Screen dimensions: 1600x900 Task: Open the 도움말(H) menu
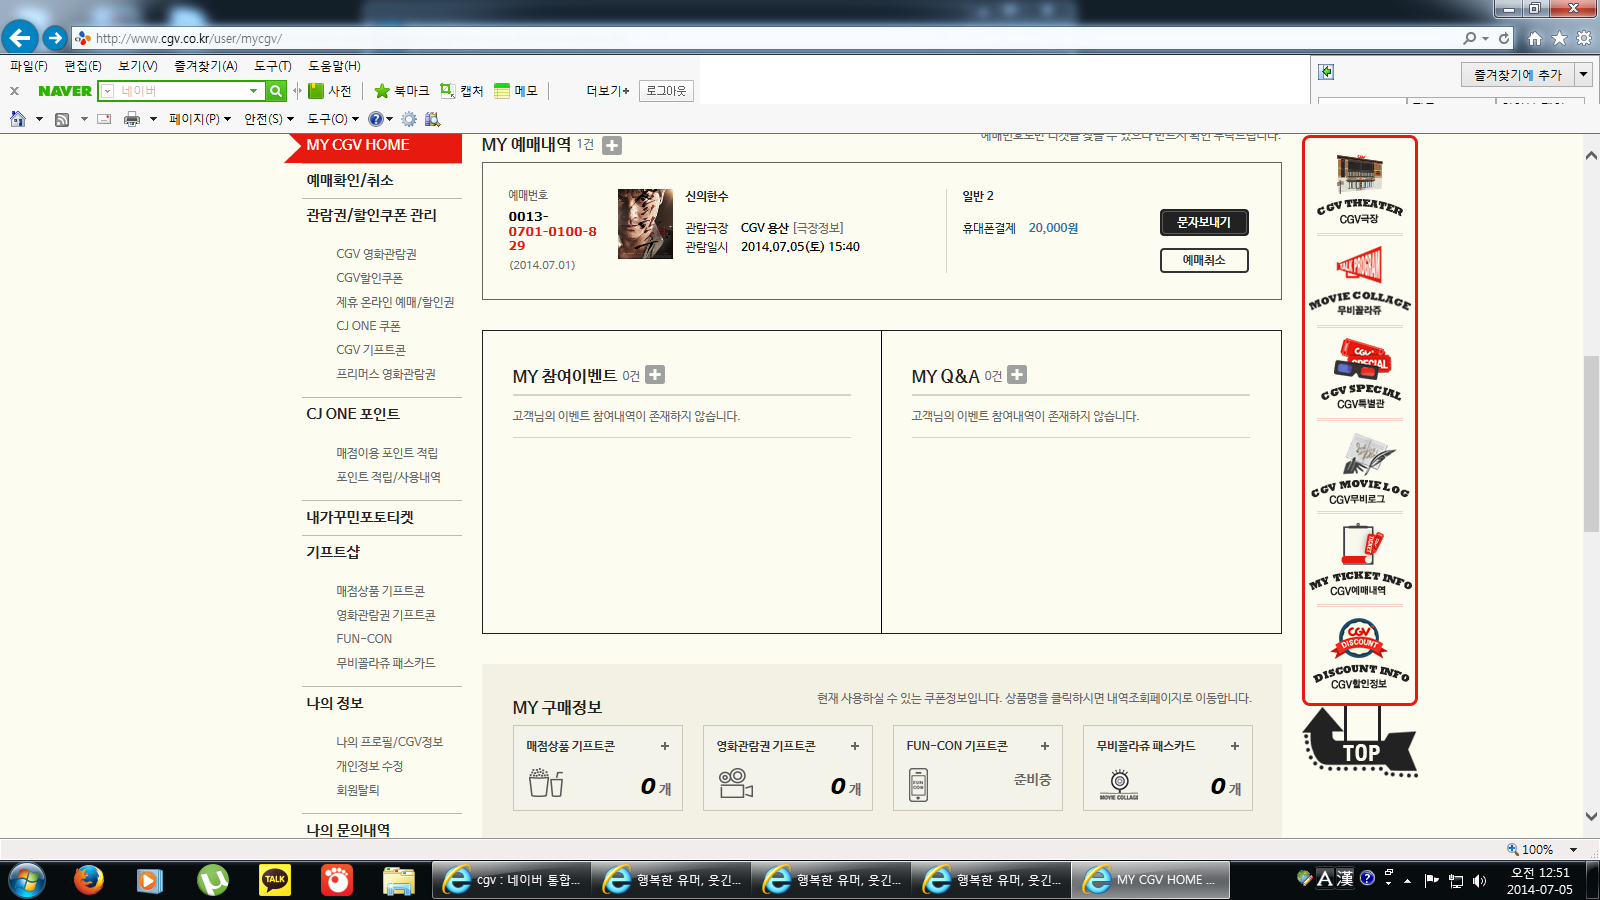(x=334, y=66)
